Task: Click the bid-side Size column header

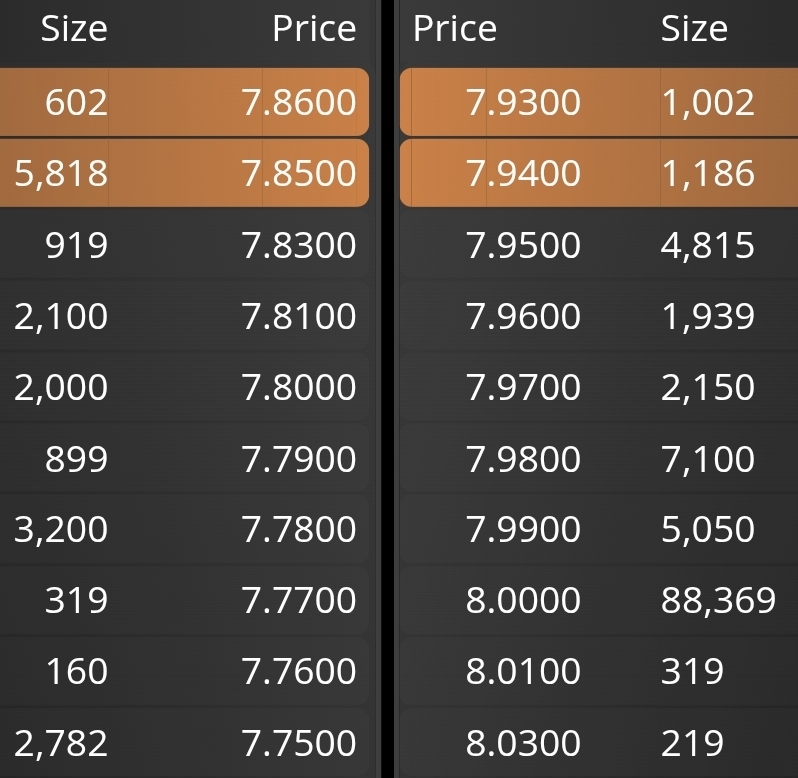Action: [74, 29]
